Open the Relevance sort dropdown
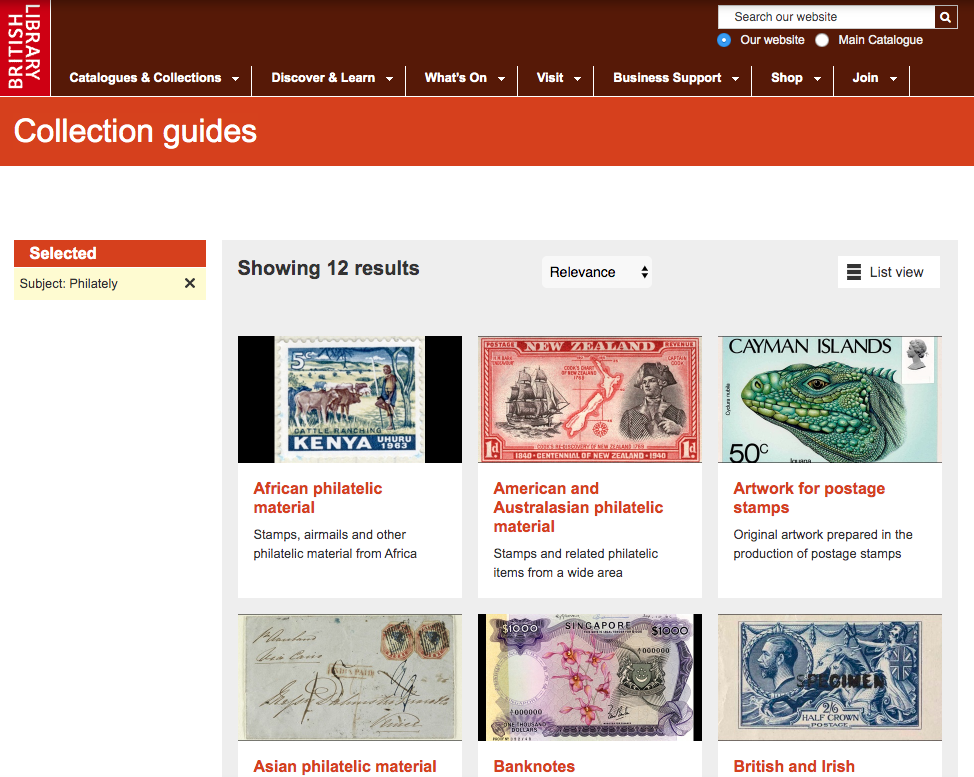This screenshot has height=777, width=974. coord(596,271)
